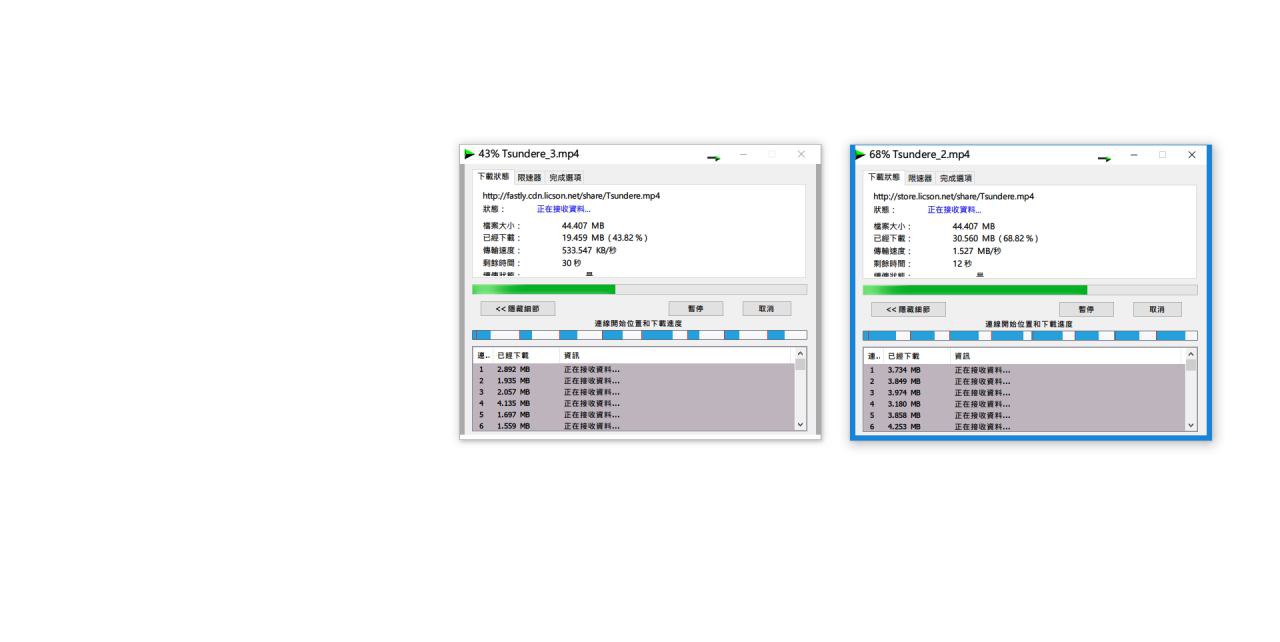
Task: Click scroll-down arrow of Tsundere_3.mp4 connection list
Action: click(x=800, y=425)
